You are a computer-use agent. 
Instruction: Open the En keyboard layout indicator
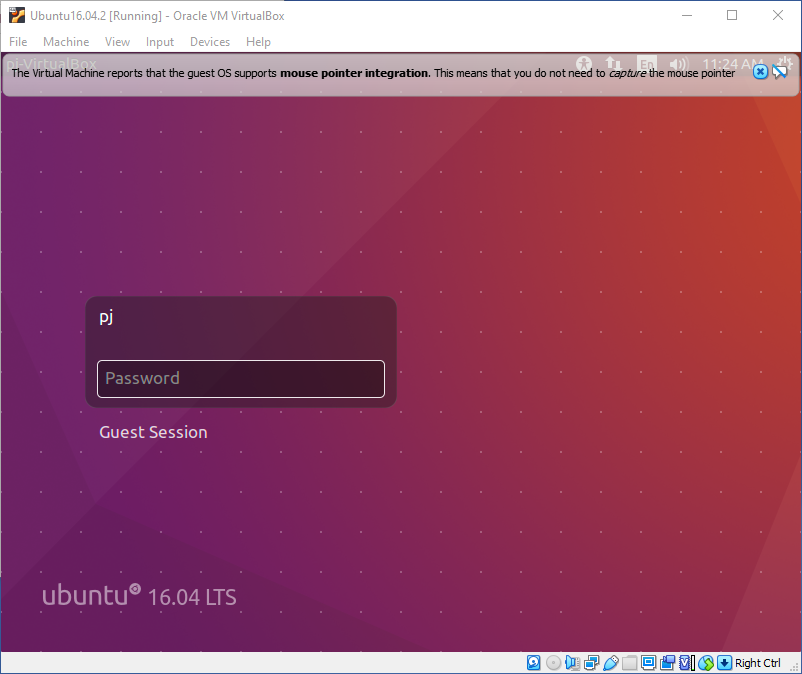[x=647, y=63]
